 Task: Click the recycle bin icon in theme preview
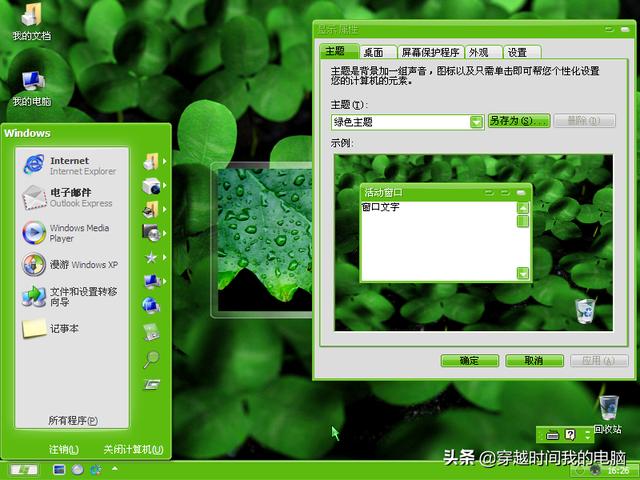[x=585, y=311]
